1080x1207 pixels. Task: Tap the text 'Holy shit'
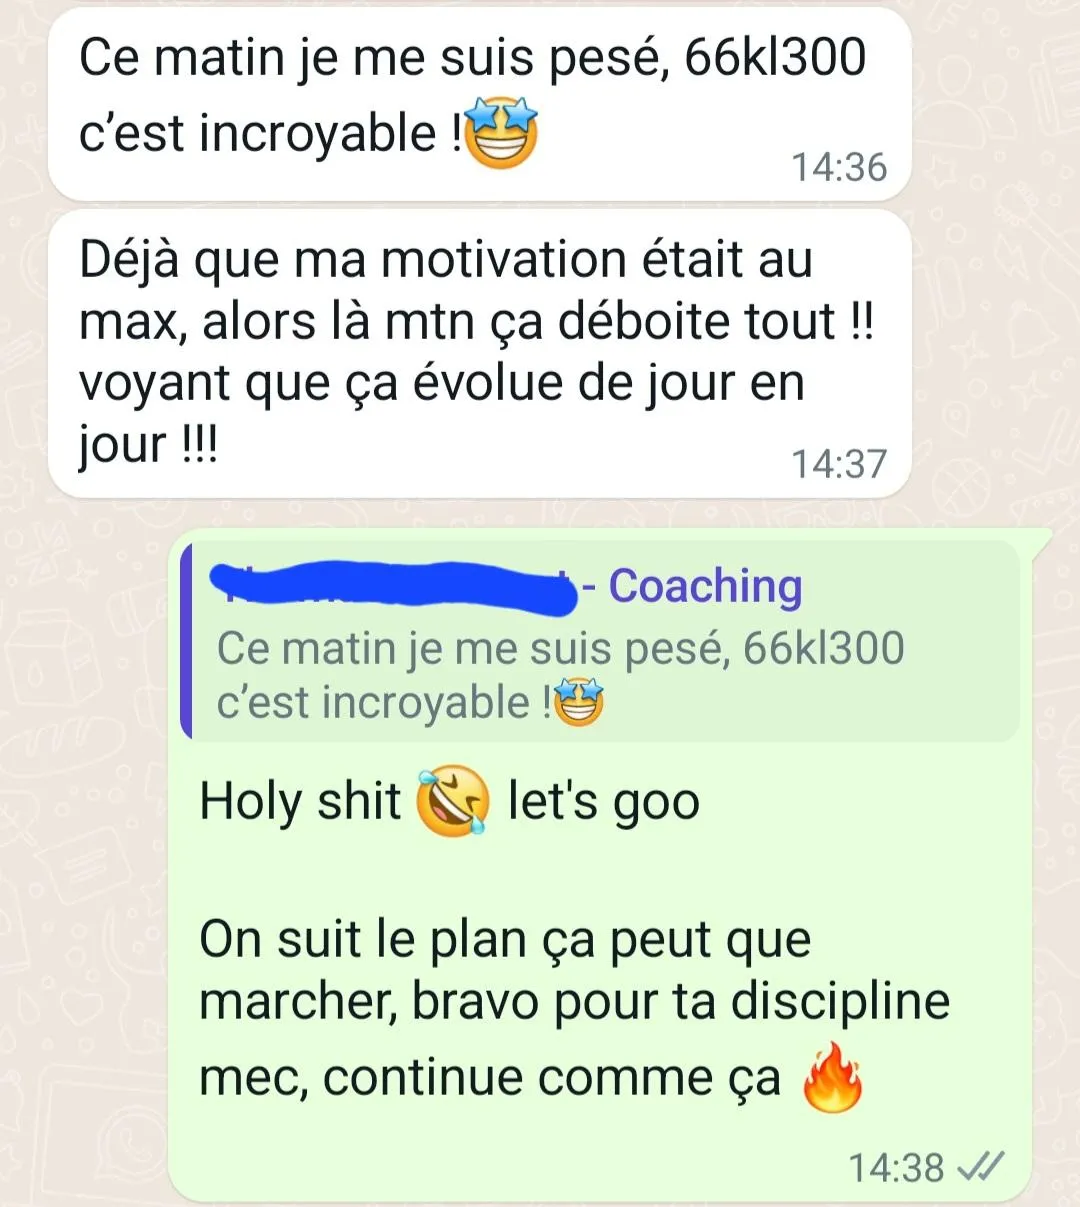pyautogui.click(x=300, y=801)
